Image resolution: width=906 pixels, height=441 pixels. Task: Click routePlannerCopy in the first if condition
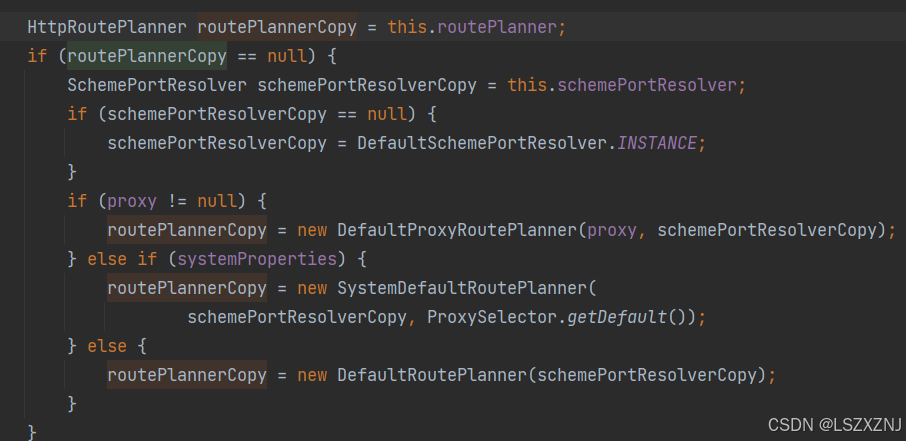147,56
